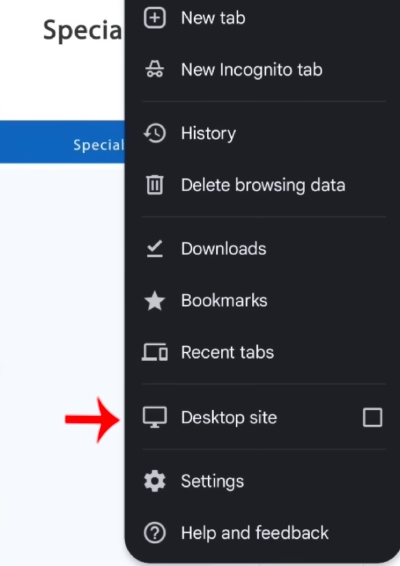Click the blue Special banner tab
This screenshot has height=566, width=400.
62,142
